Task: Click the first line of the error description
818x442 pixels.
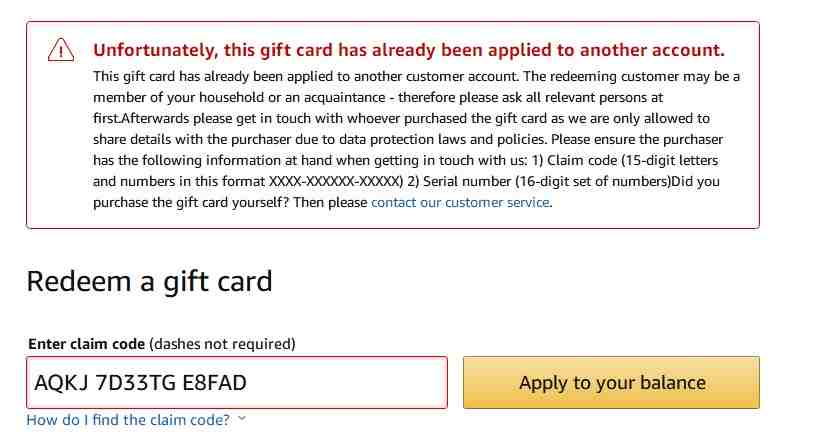Action: pos(416,77)
